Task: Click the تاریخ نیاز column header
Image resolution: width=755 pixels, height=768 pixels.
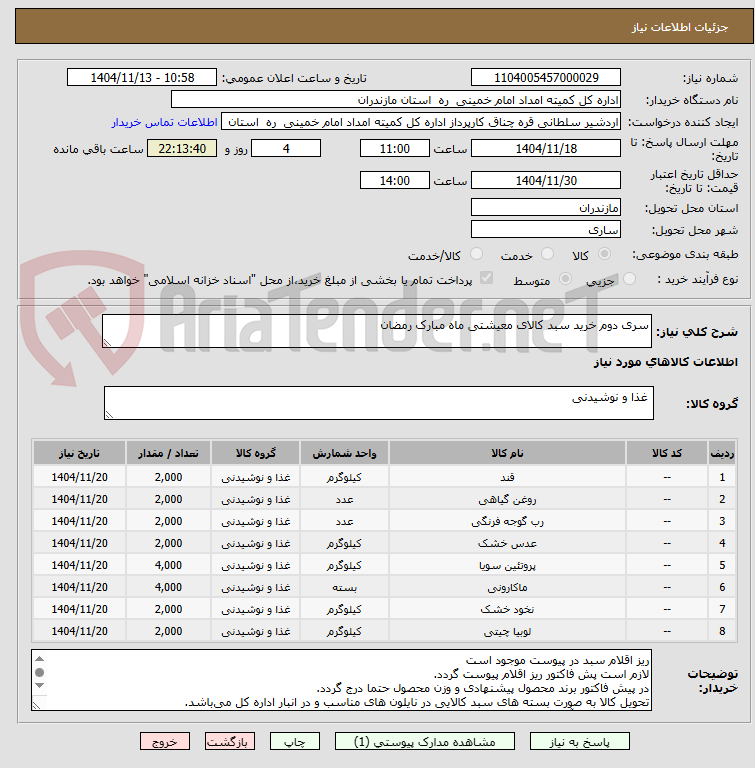Action: point(79,453)
